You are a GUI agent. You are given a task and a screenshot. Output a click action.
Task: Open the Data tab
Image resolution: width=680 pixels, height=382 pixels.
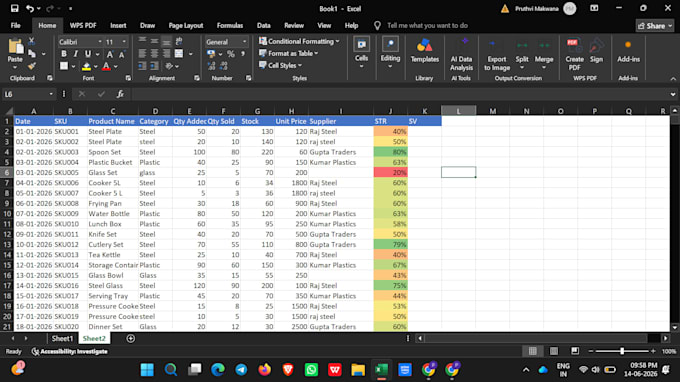(264, 26)
